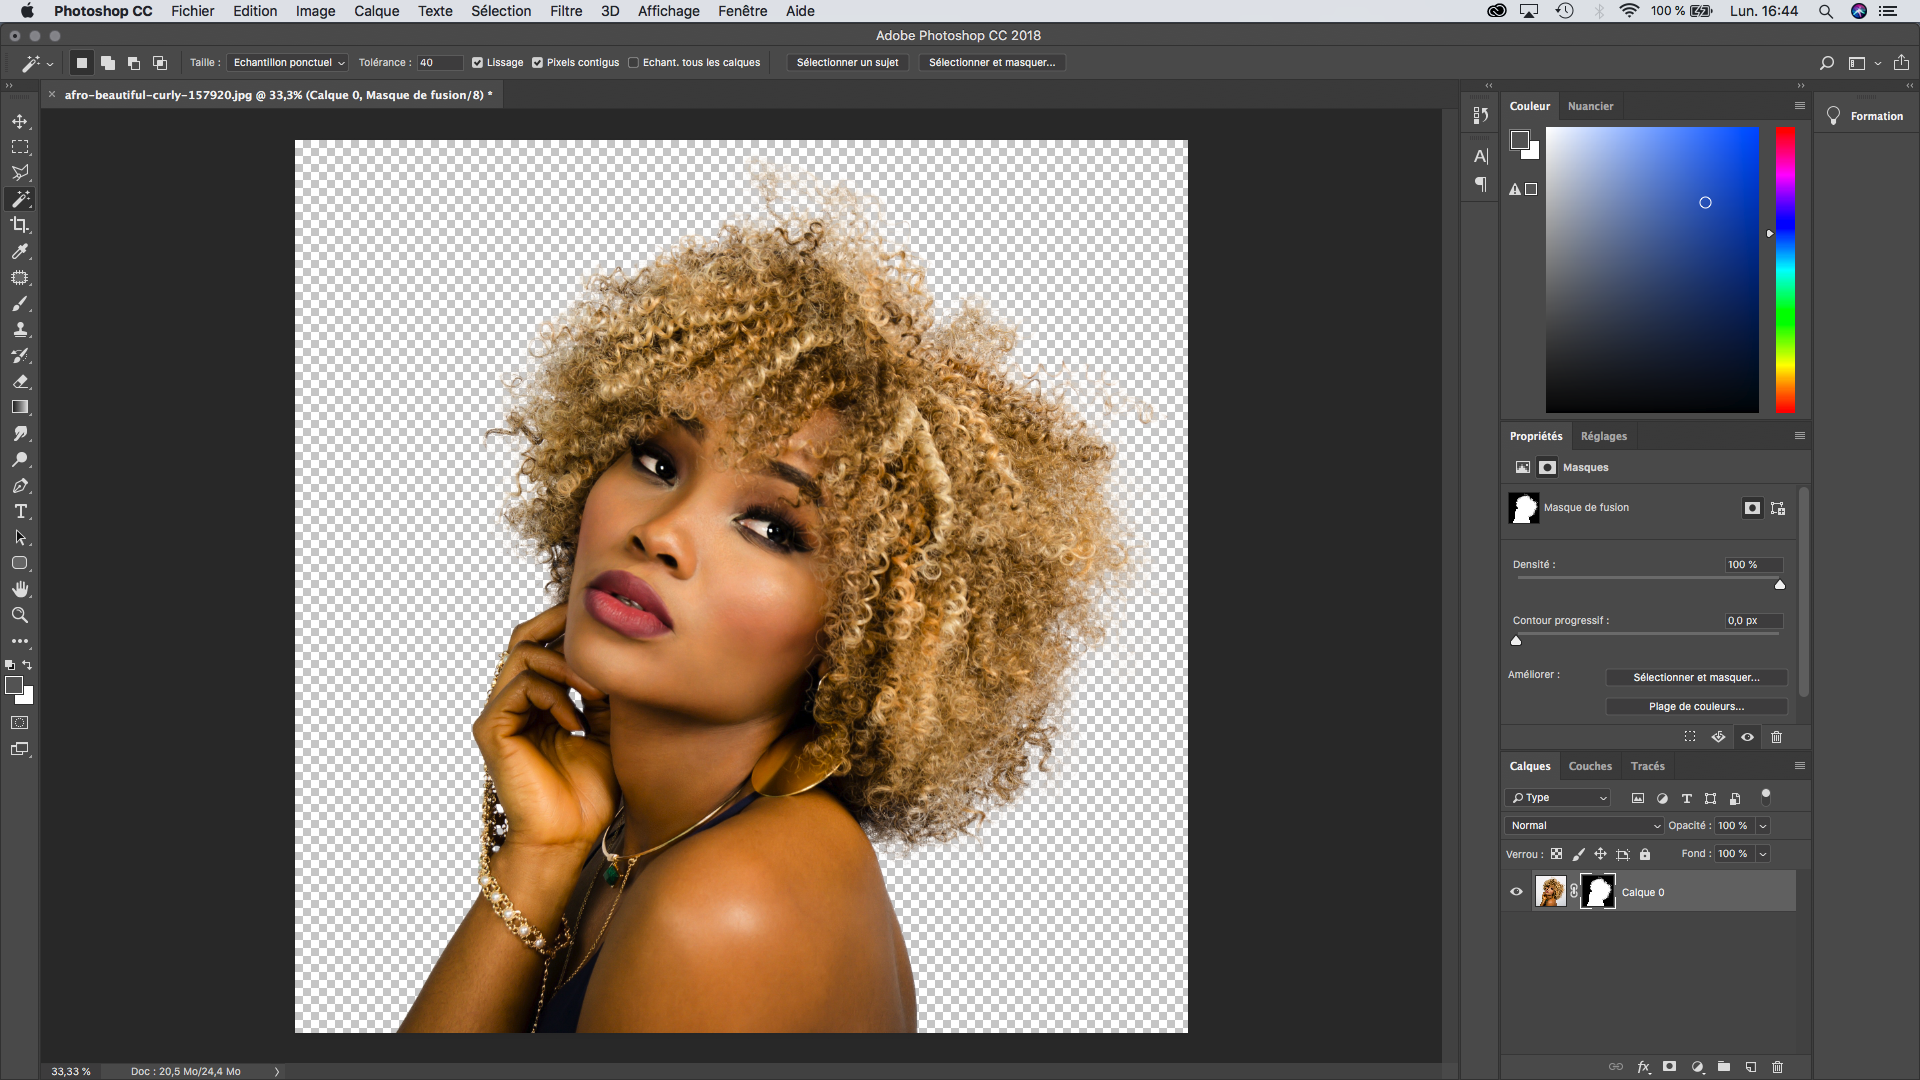Screen dimensions: 1920x1080
Task: Toggle lock all padlock icon
Action: [x=1645, y=854]
